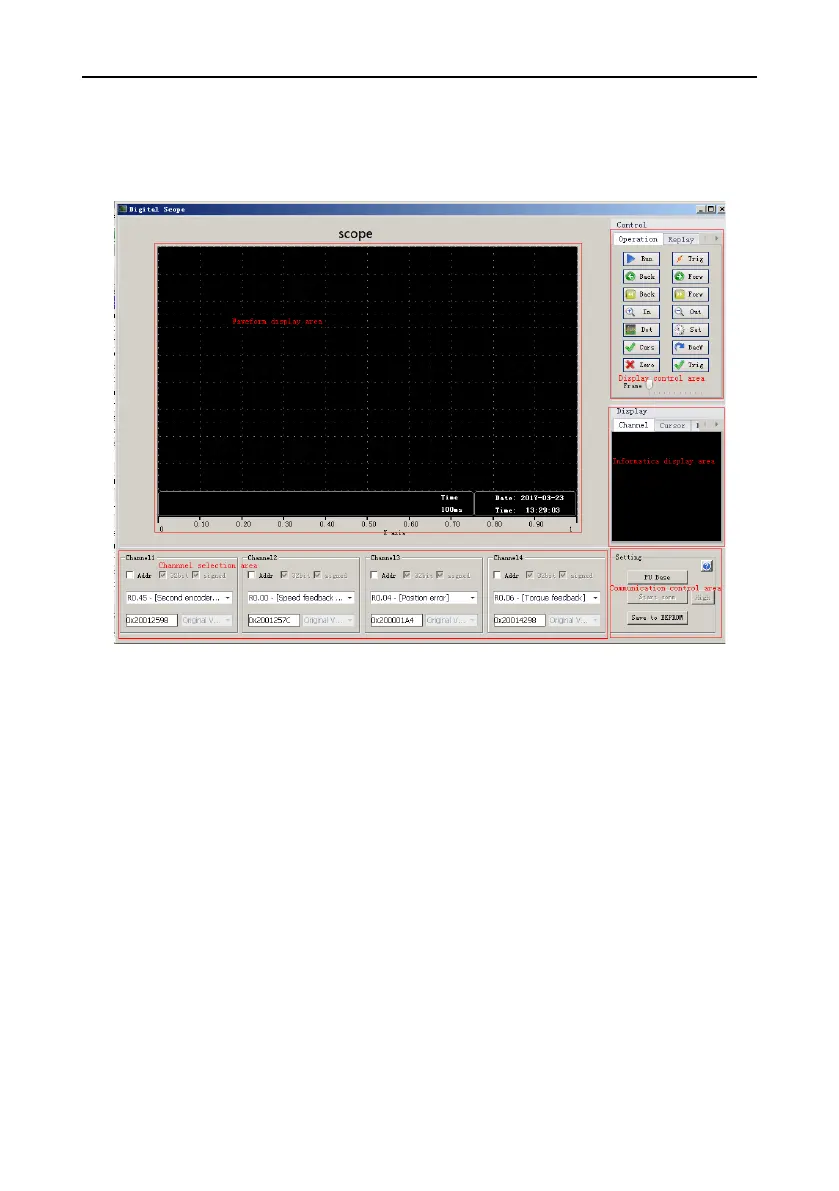Click the blue arrow button in Operation tab
This screenshot has width=839, height=1191.
pyautogui.click(x=690, y=347)
